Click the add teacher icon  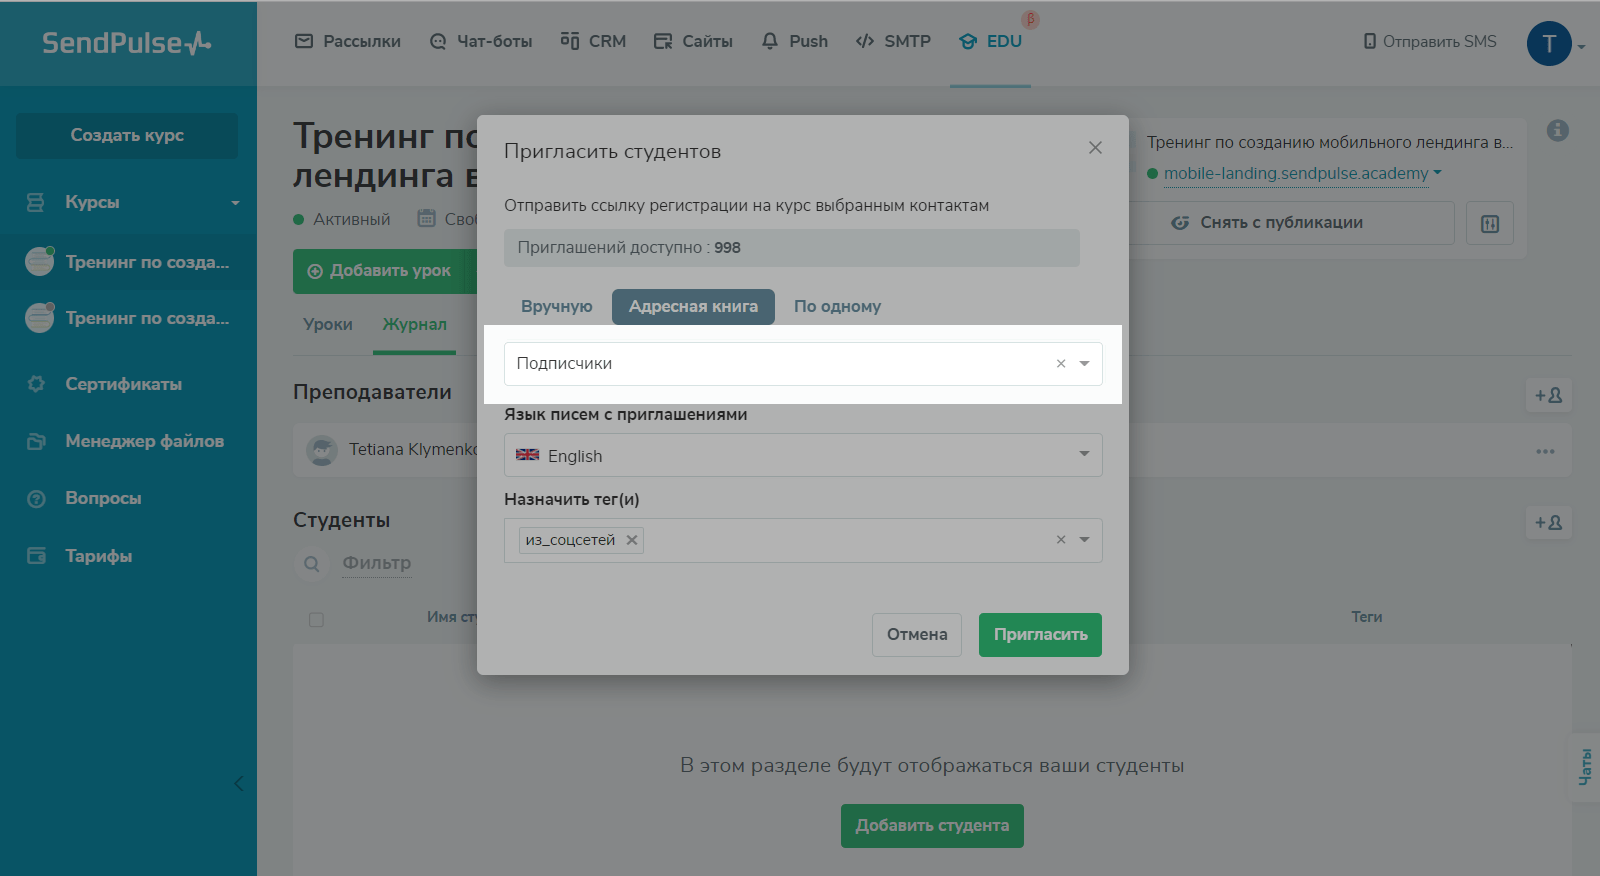(x=1548, y=395)
